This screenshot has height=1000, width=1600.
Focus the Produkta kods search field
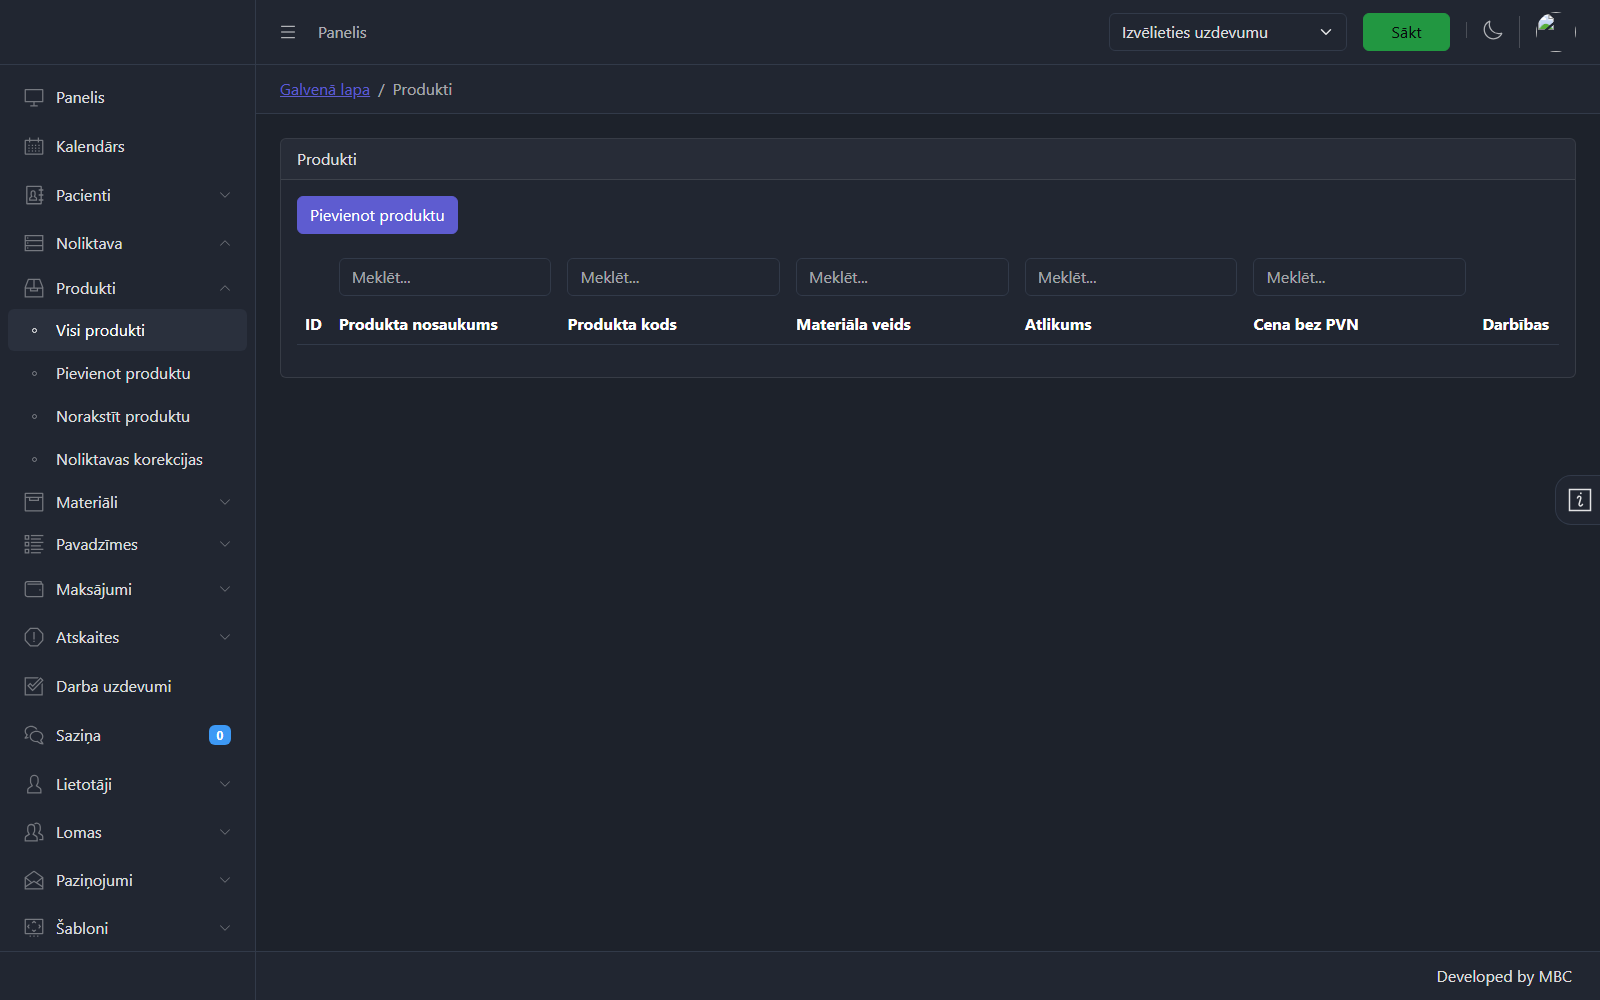pyautogui.click(x=673, y=277)
